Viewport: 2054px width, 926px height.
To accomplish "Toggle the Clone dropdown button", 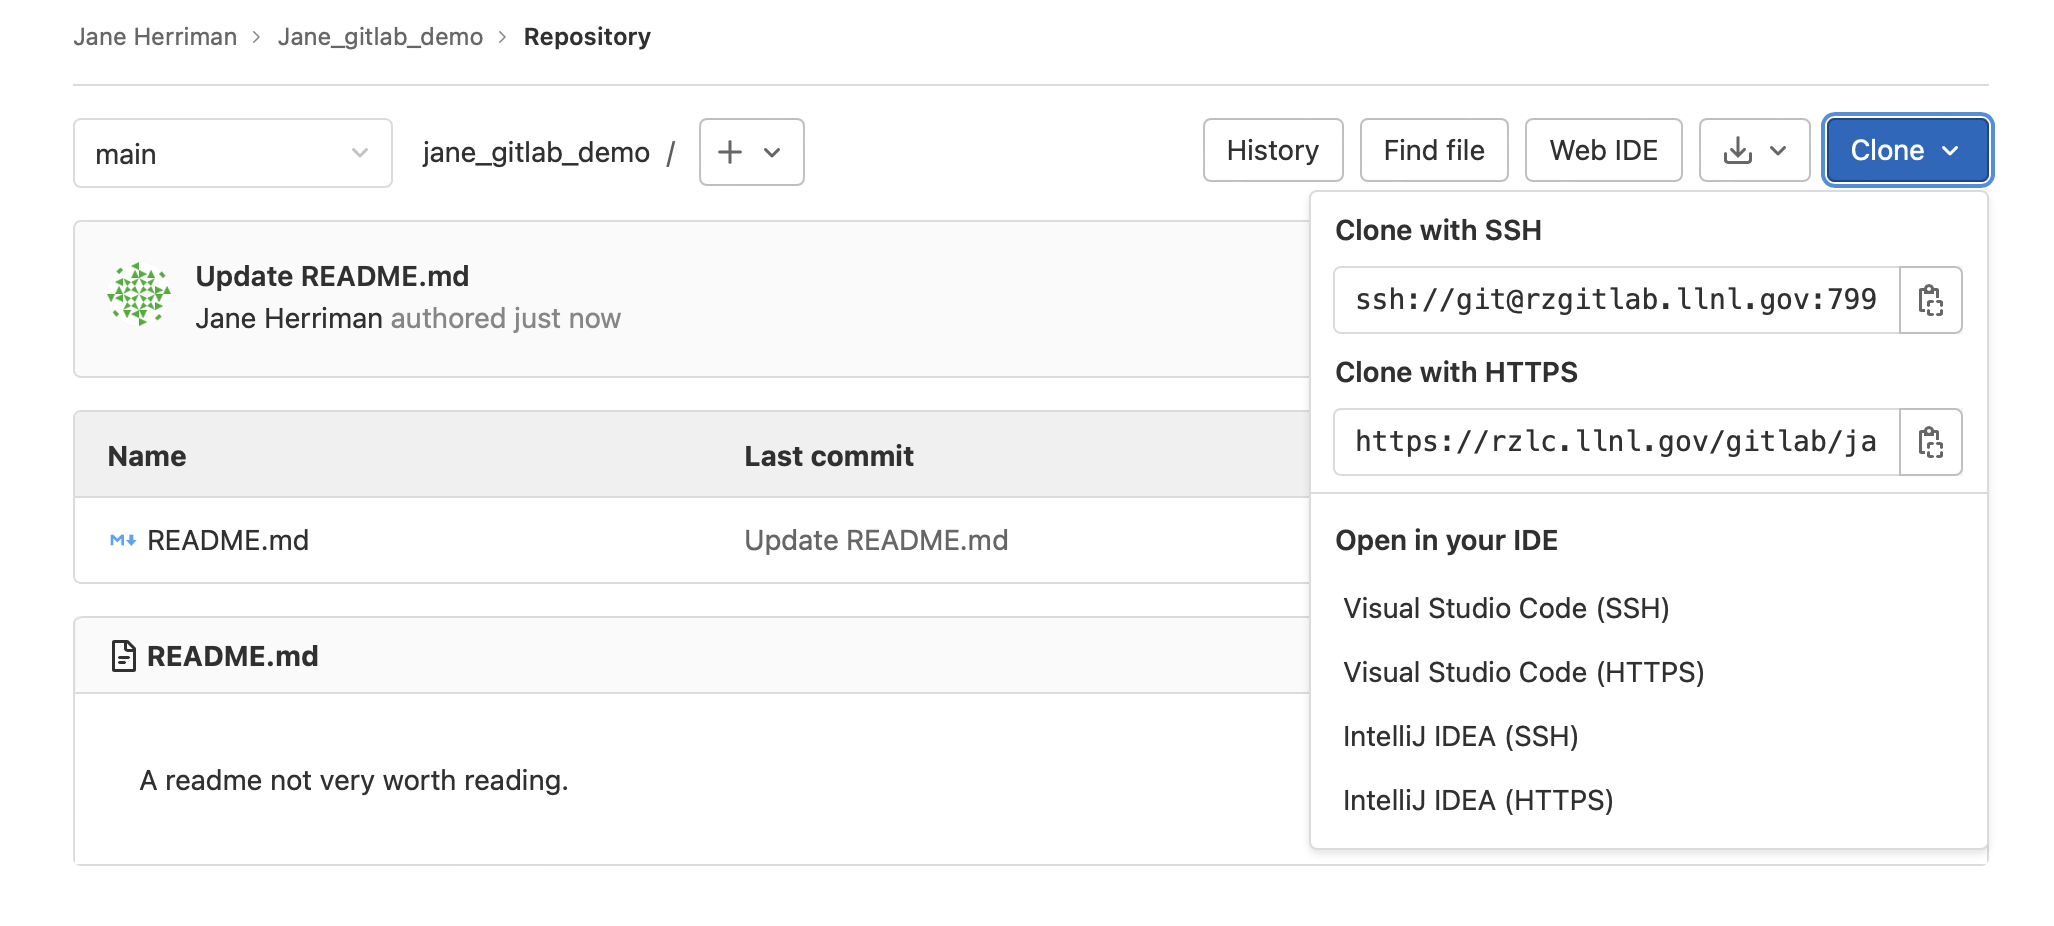I will (1907, 150).
